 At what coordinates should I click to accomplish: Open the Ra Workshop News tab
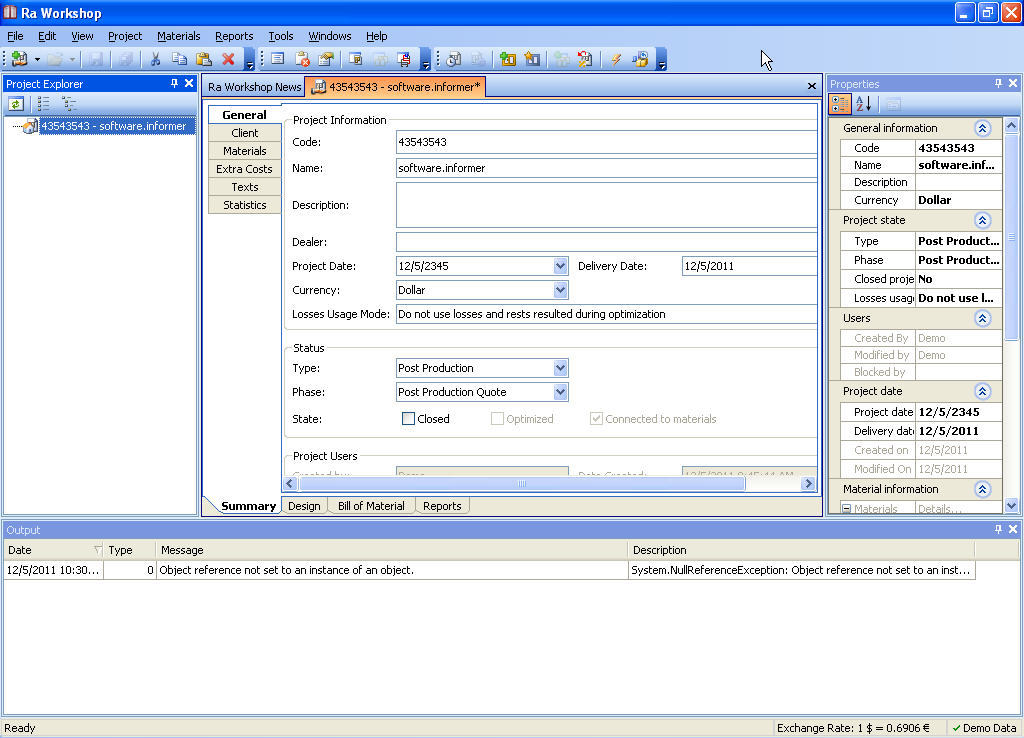coord(254,87)
